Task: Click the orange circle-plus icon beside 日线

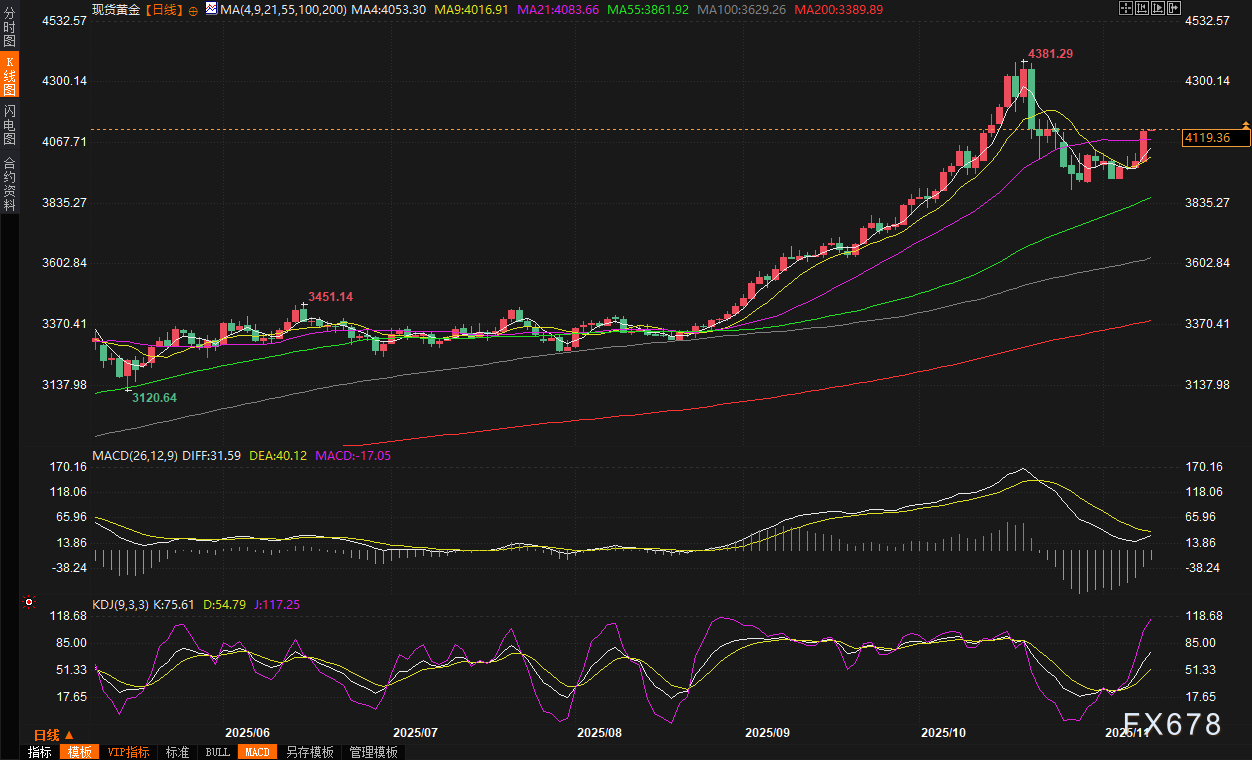Action: pos(193,9)
